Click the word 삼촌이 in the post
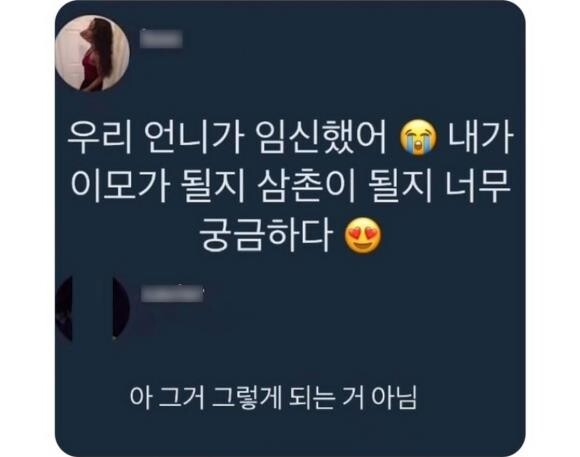 click(x=307, y=187)
